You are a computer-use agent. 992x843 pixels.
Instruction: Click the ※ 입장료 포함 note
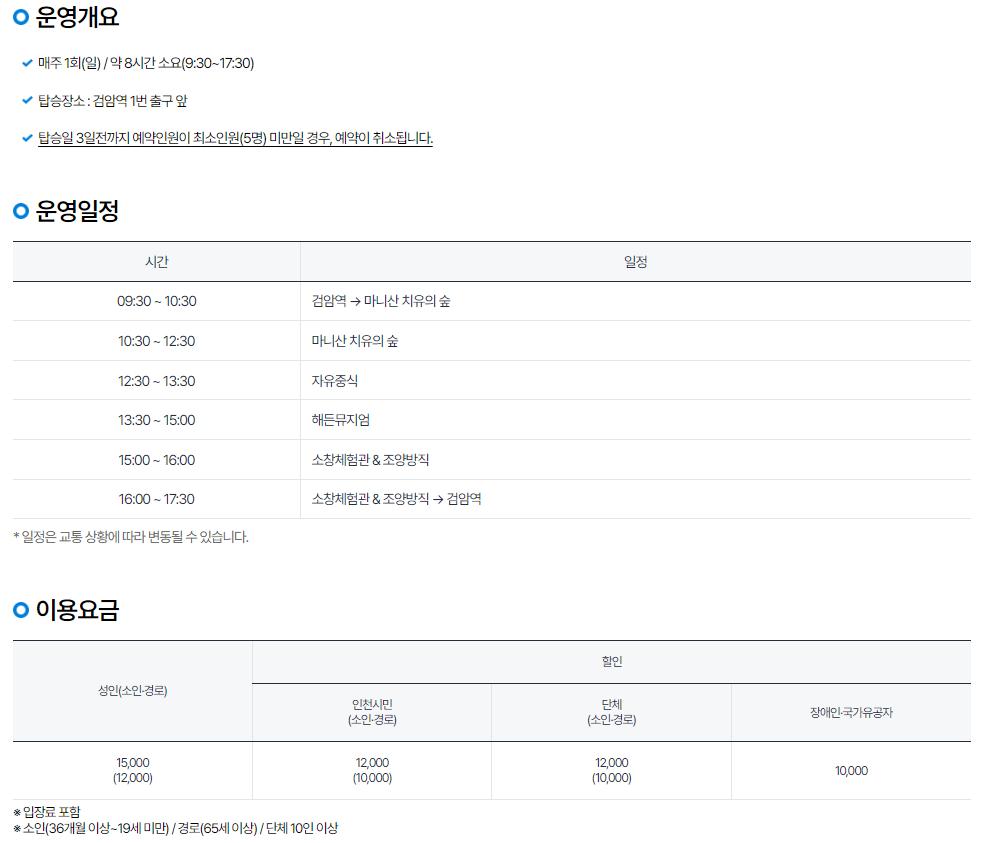pyautogui.click(x=47, y=812)
